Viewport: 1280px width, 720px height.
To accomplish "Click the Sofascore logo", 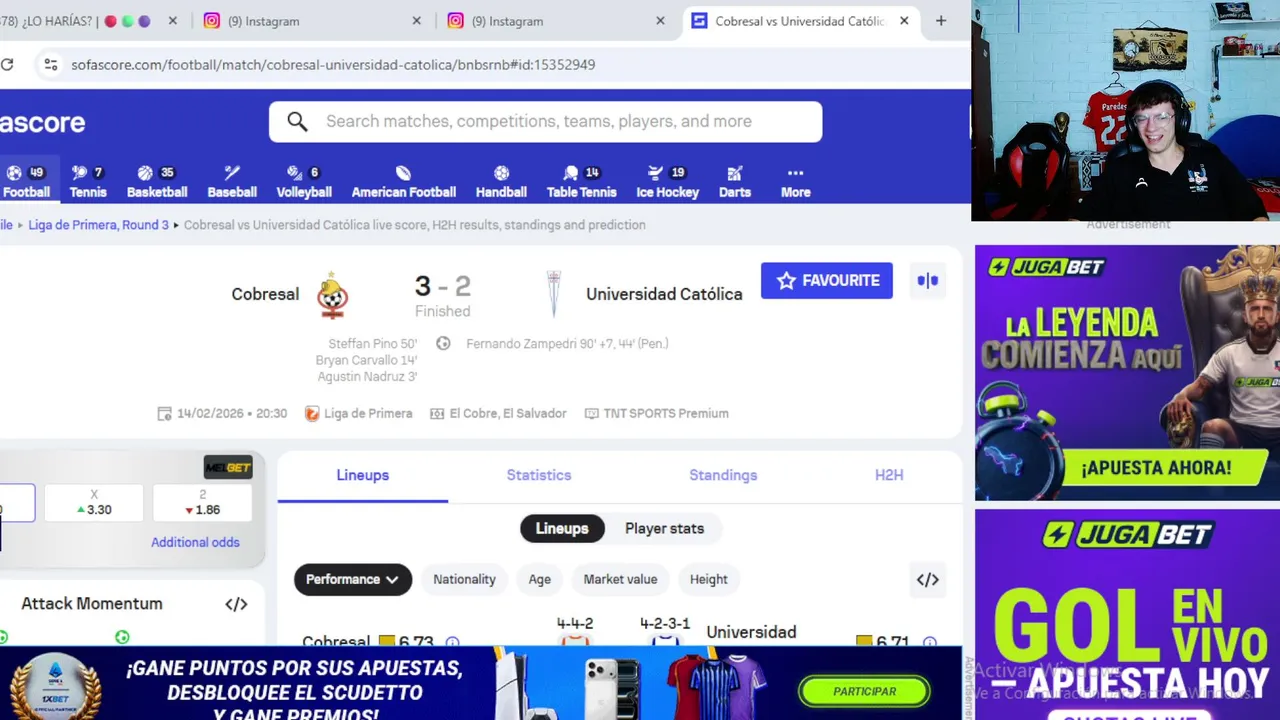I will click(x=42, y=123).
